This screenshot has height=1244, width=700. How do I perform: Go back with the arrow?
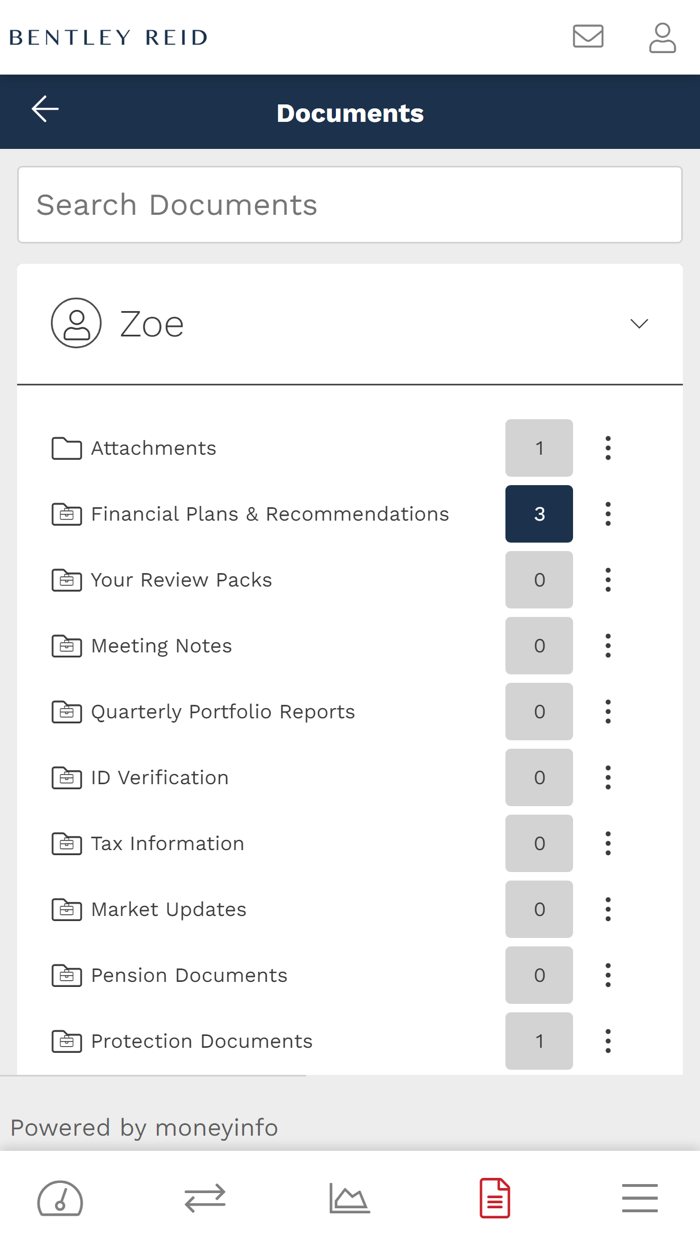pyautogui.click(x=44, y=110)
